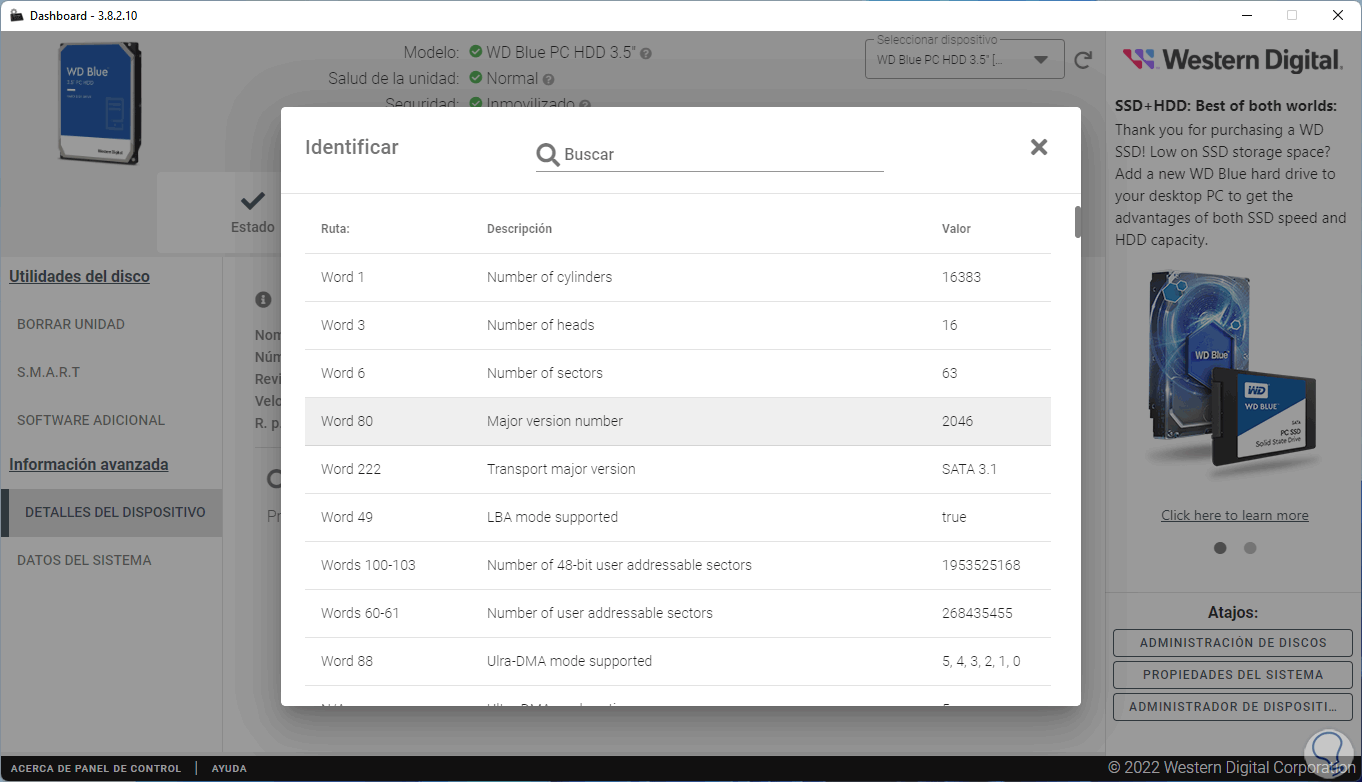1362x782 pixels.
Task: Click the AYUDA link in the footer
Action: click(x=229, y=769)
